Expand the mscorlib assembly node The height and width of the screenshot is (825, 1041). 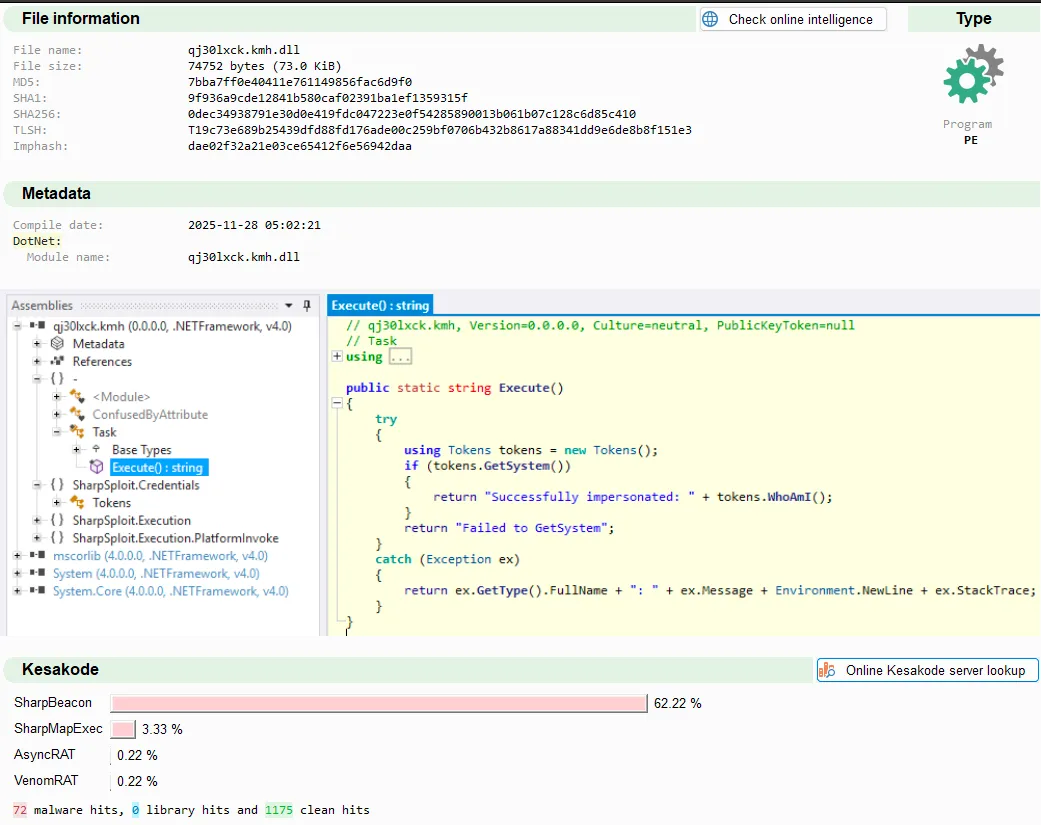tap(17, 556)
